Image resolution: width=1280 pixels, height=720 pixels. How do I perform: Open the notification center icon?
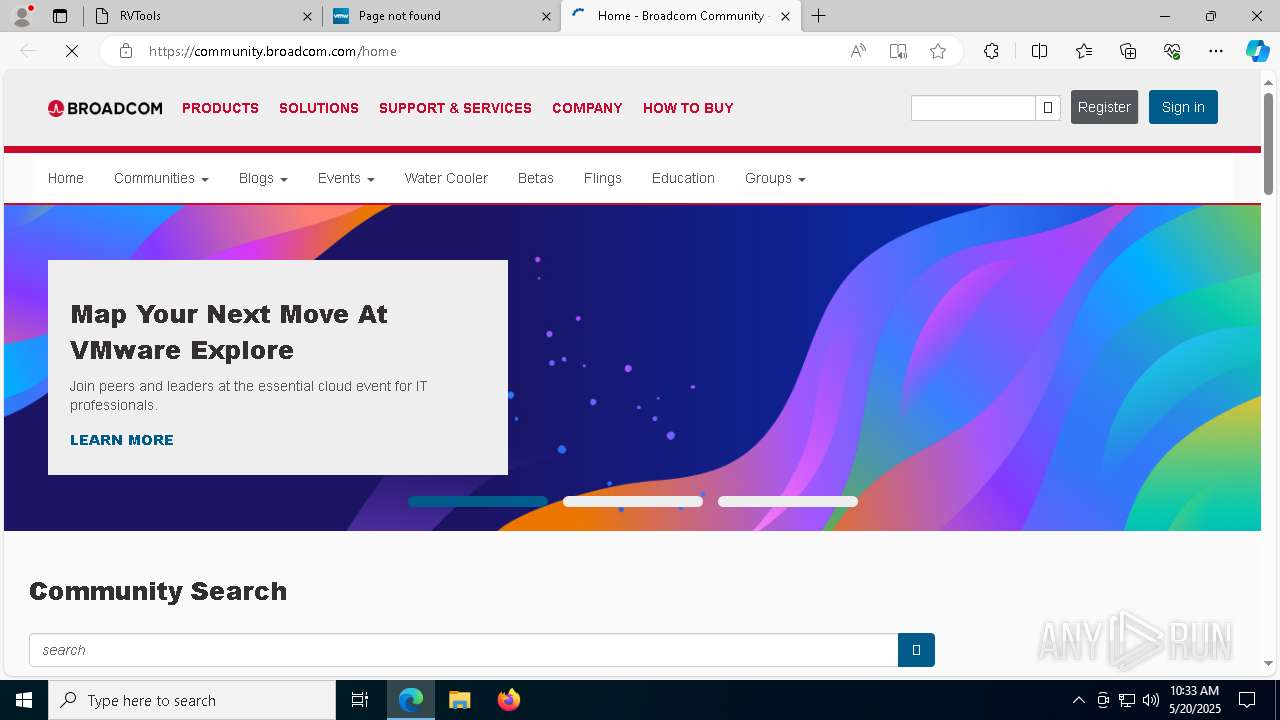click(x=1247, y=700)
